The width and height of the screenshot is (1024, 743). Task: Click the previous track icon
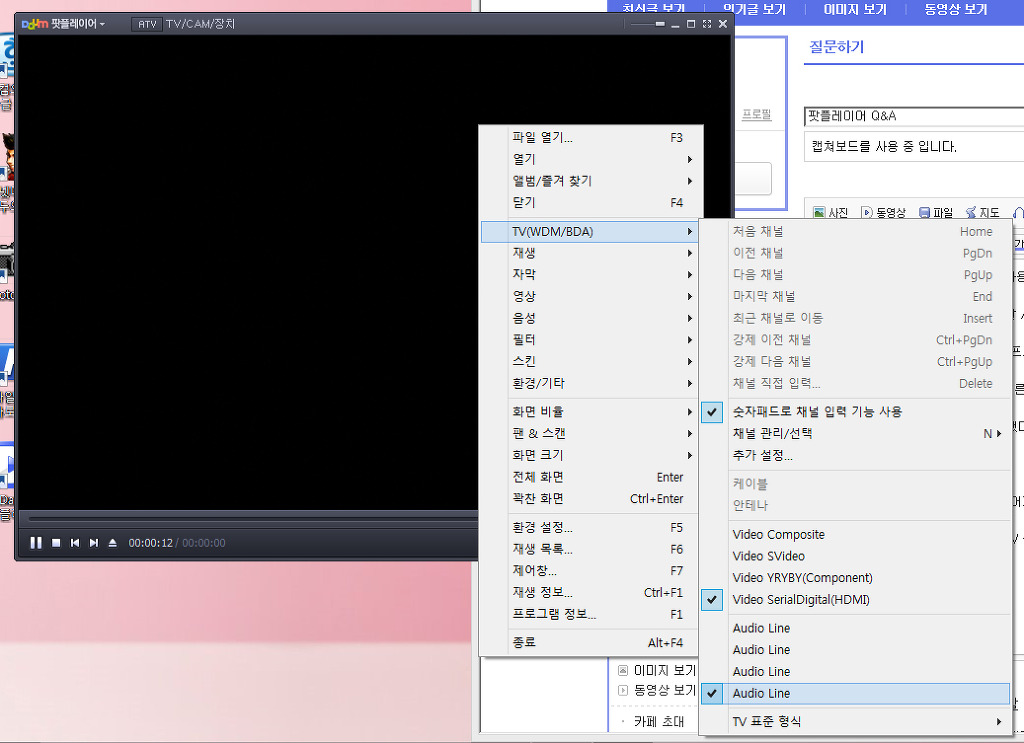(x=75, y=543)
